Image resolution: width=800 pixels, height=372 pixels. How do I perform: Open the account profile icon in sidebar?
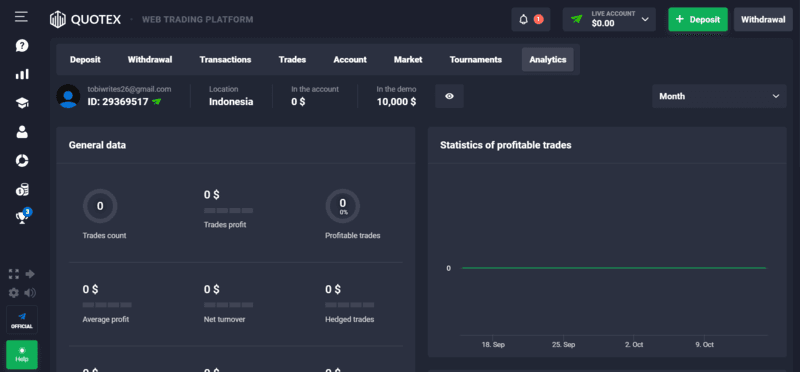click(22, 132)
